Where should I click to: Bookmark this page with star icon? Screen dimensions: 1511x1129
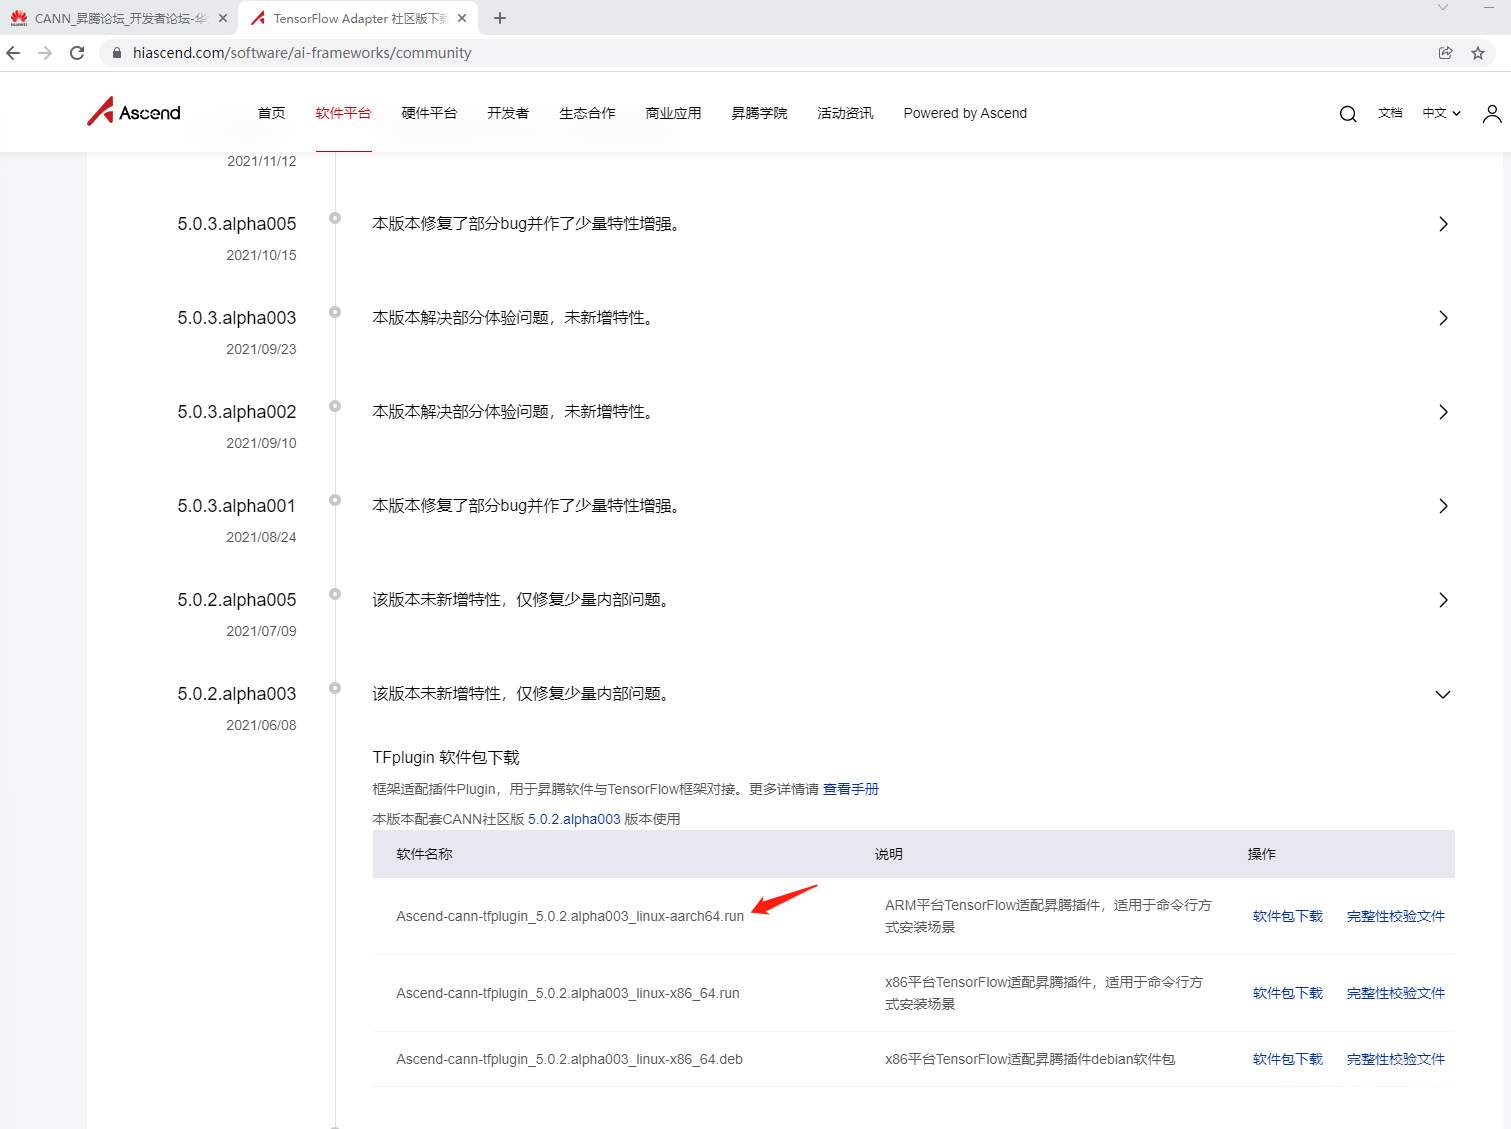pyautogui.click(x=1478, y=53)
